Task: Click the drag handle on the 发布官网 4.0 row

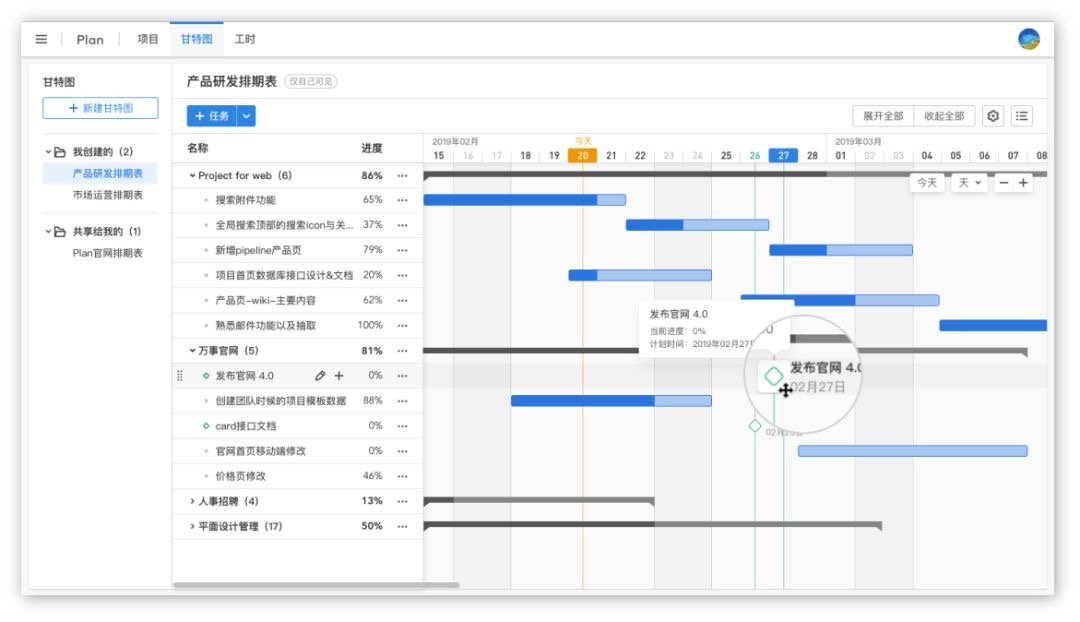Action: click(x=181, y=376)
